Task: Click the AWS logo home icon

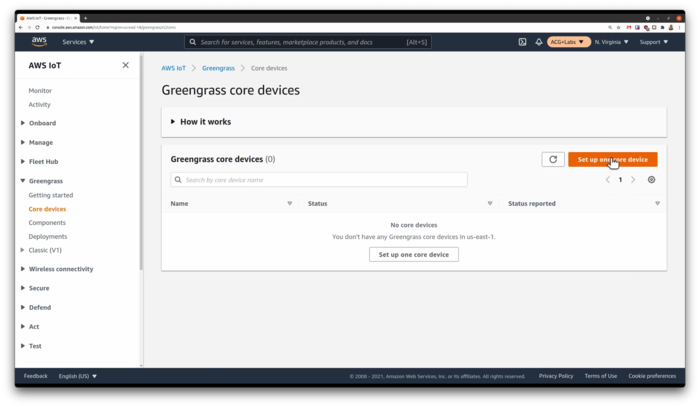Action: pyautogui.click(x=39, y=42)
